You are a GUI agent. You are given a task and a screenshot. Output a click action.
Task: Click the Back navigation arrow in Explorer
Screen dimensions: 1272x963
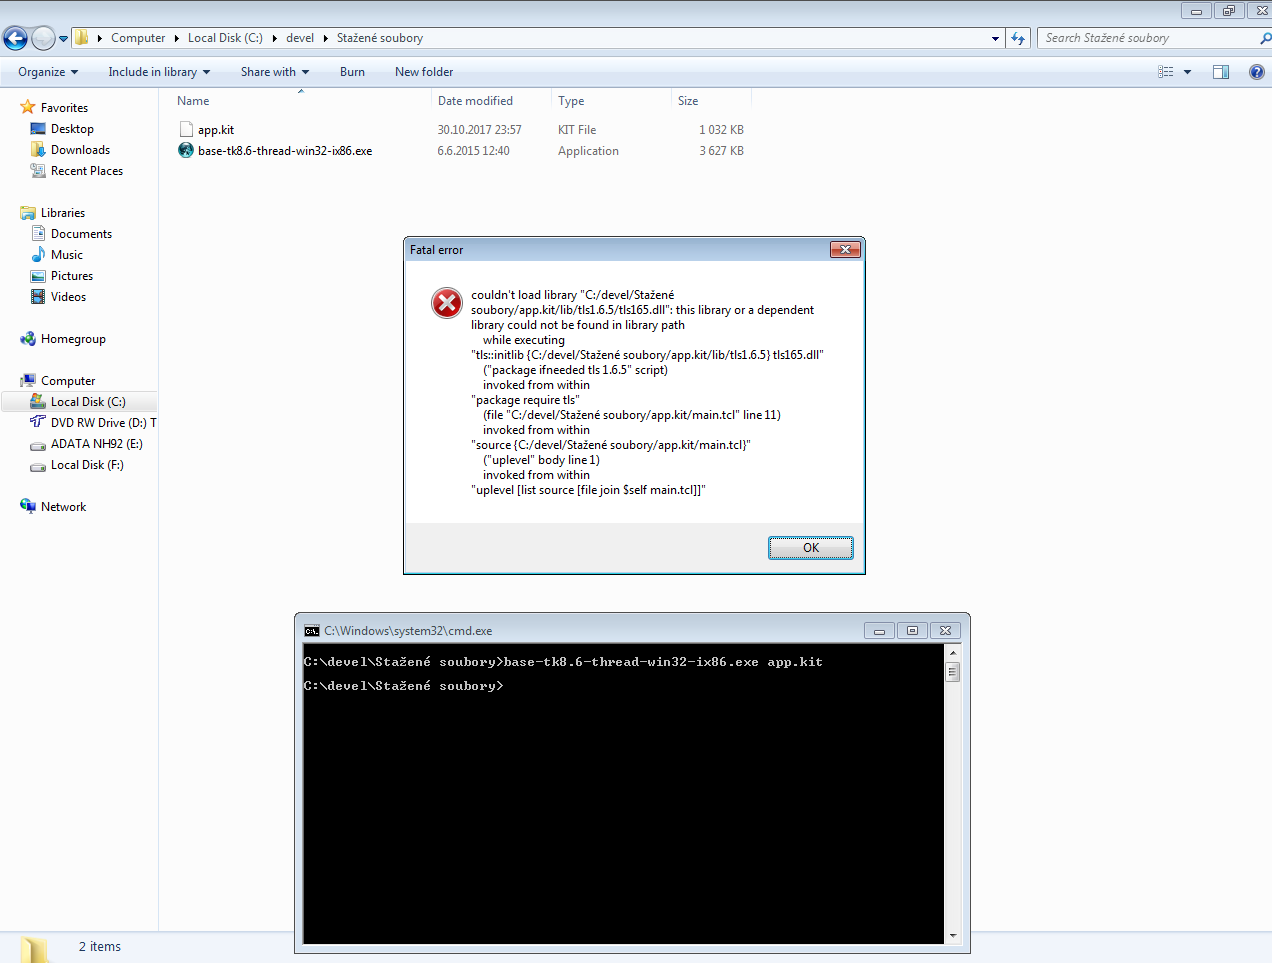[15, 38]
